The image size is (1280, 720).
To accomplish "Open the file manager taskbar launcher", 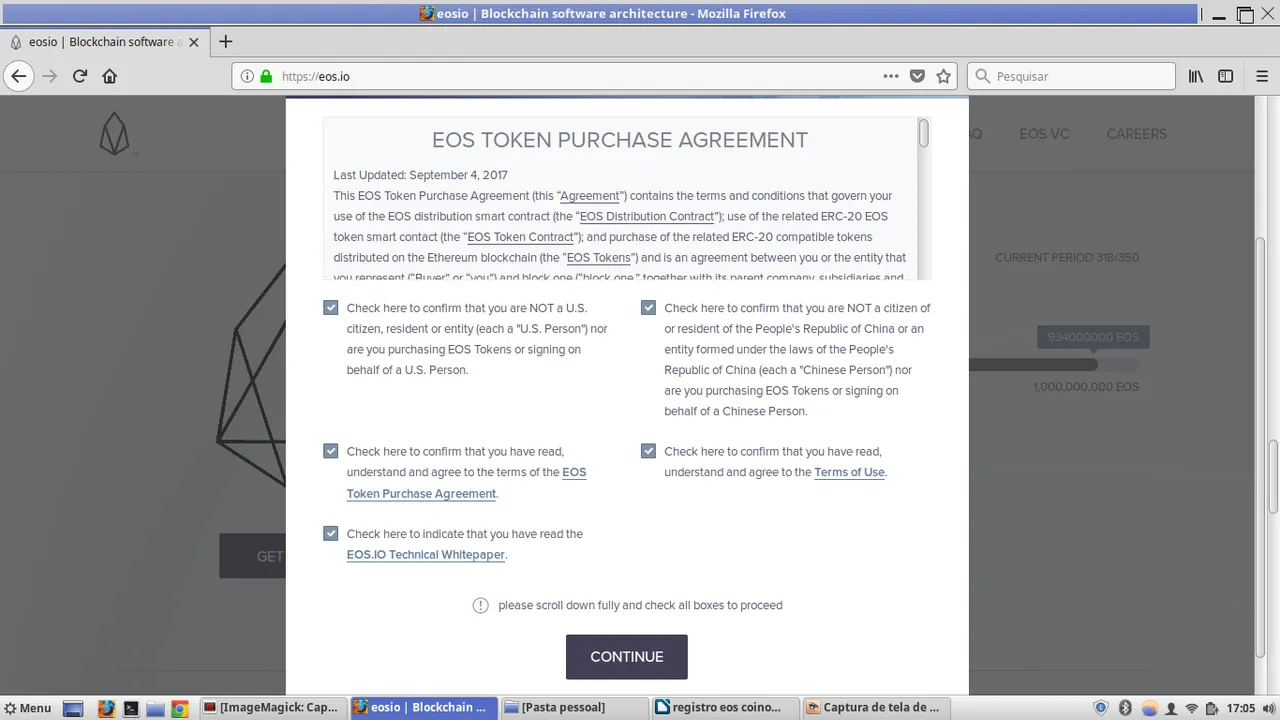I will (x=155, y=708).
